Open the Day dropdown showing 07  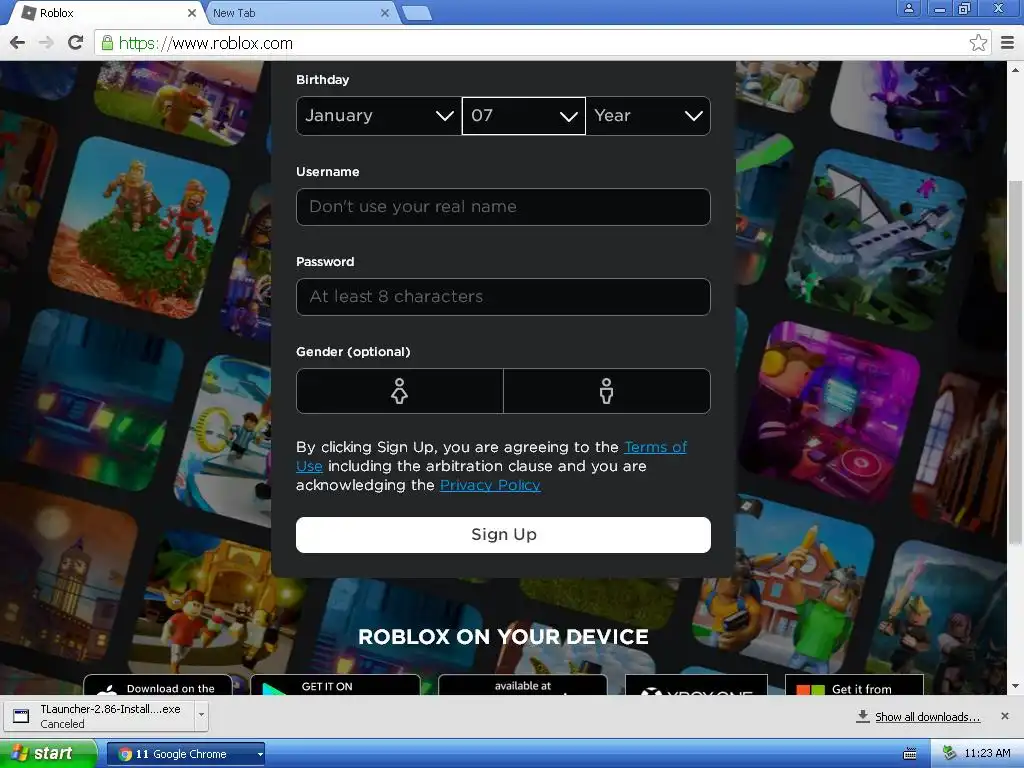(524, 116)
